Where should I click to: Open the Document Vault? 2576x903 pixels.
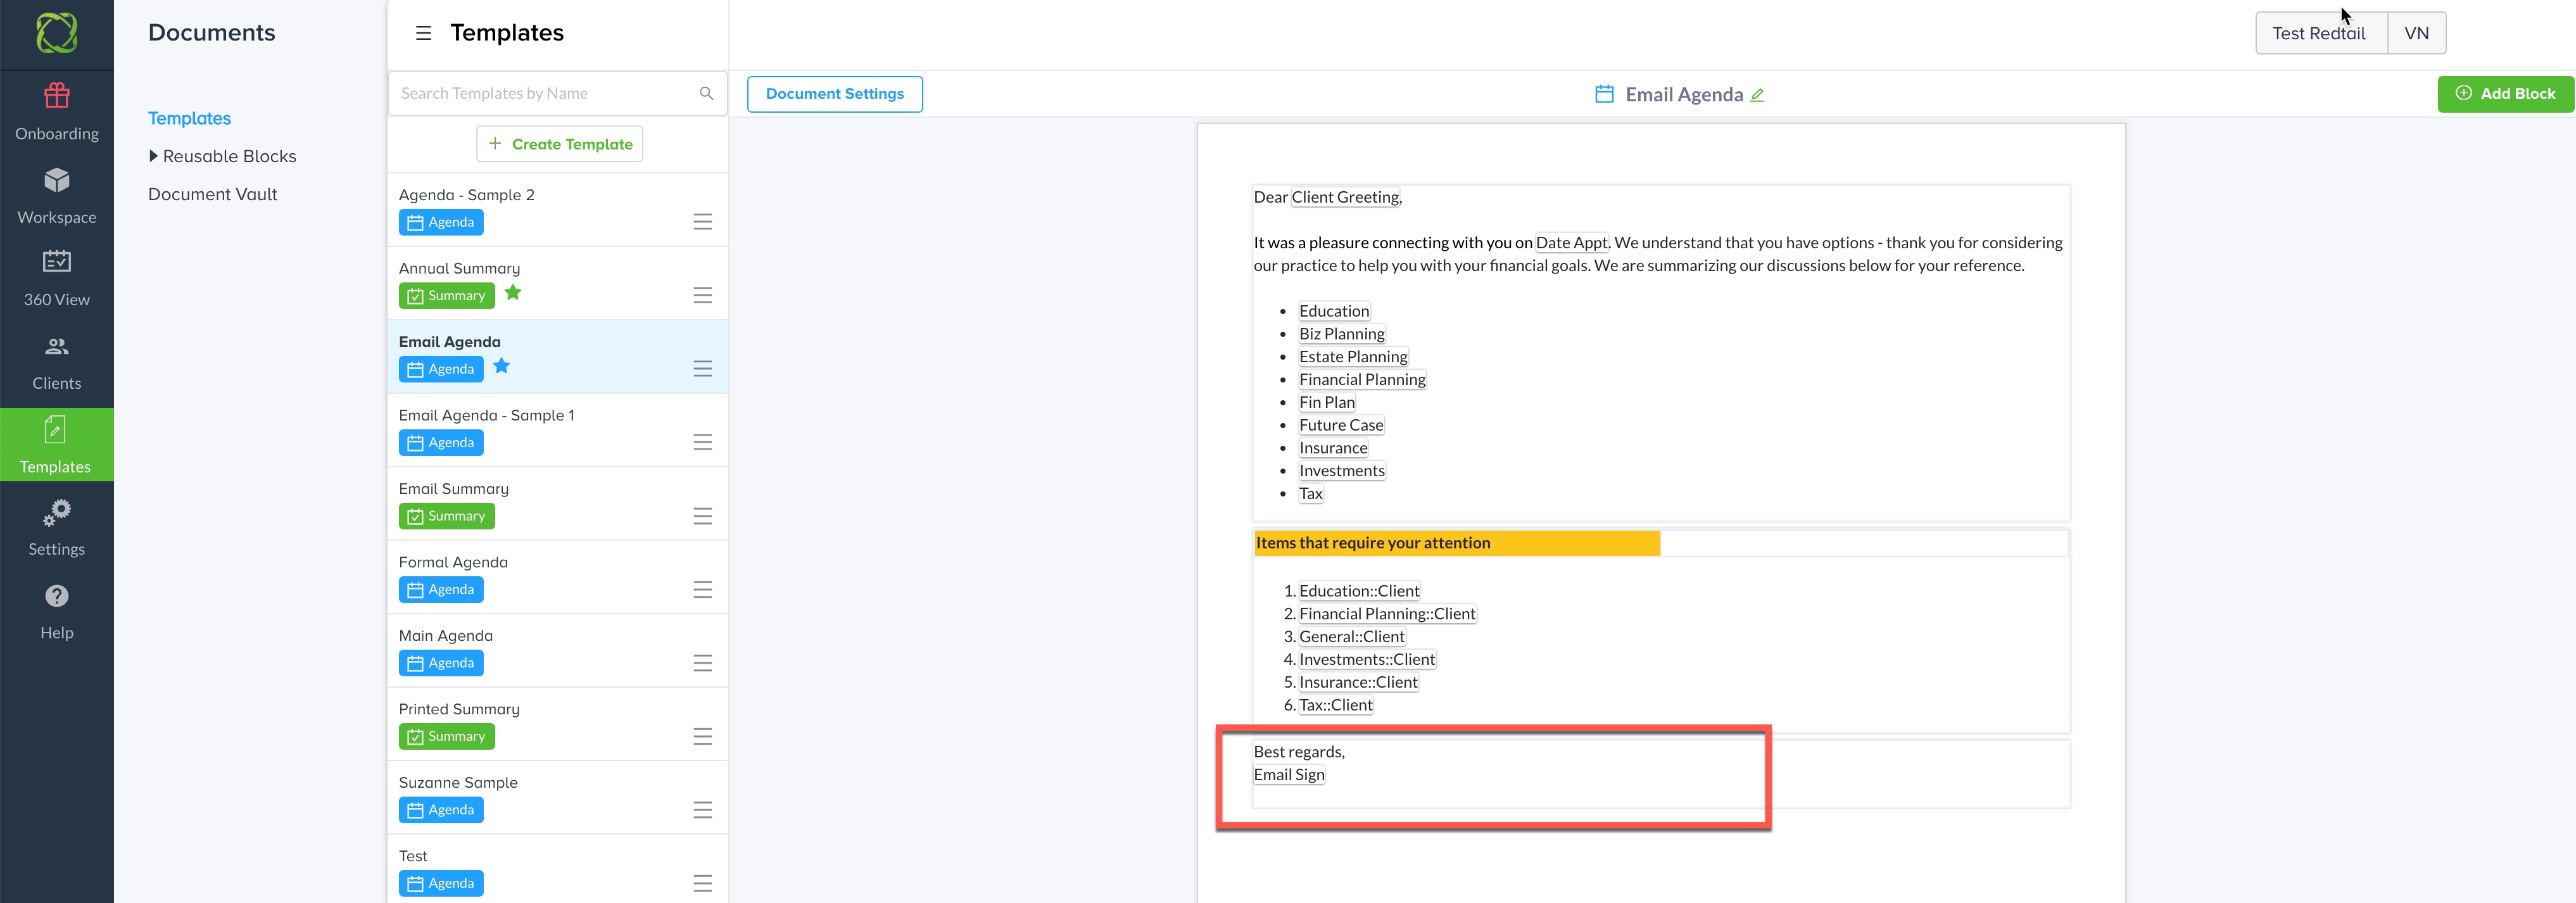212,193
